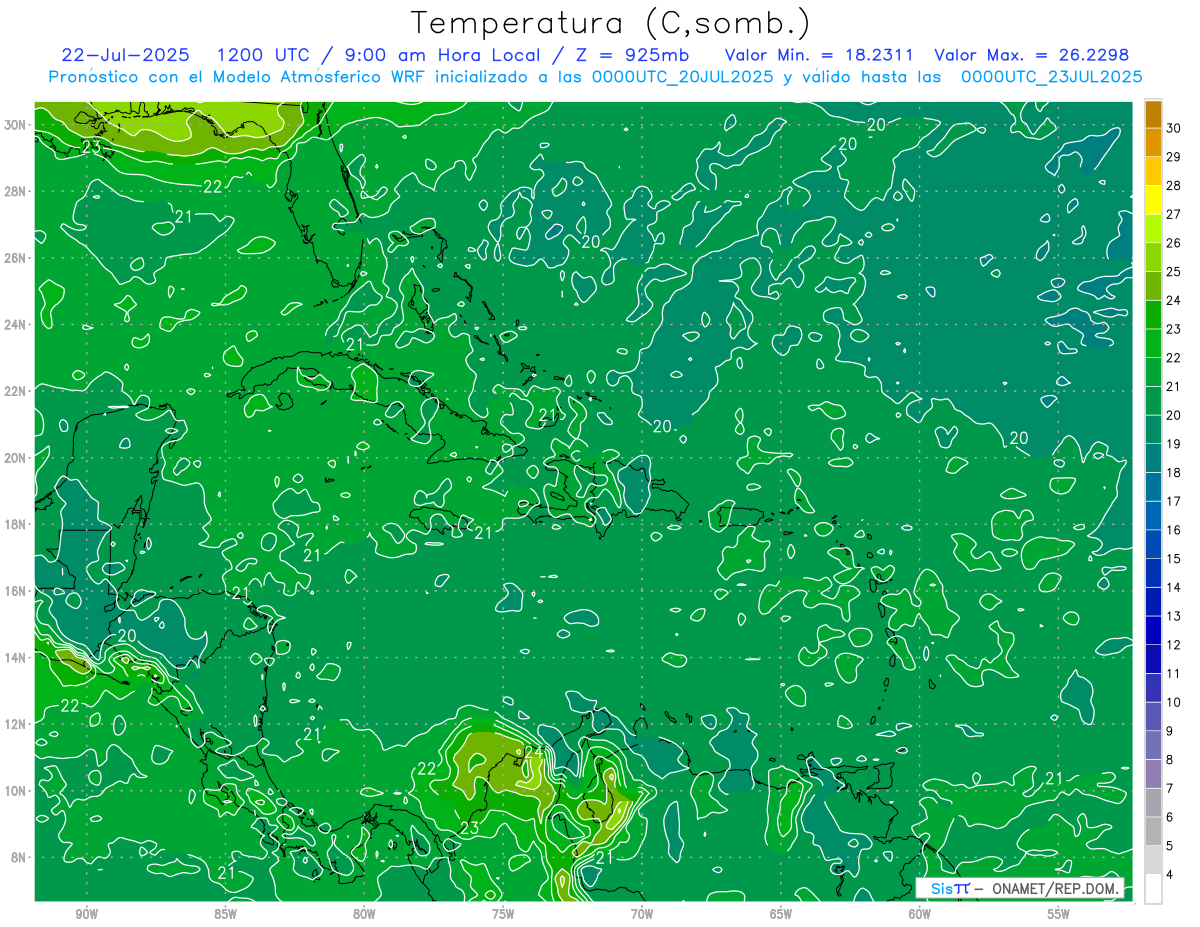Click the legend scale number 12
The height and width of the screenshot is (927, 1200).
click(x=1174, y=645)
